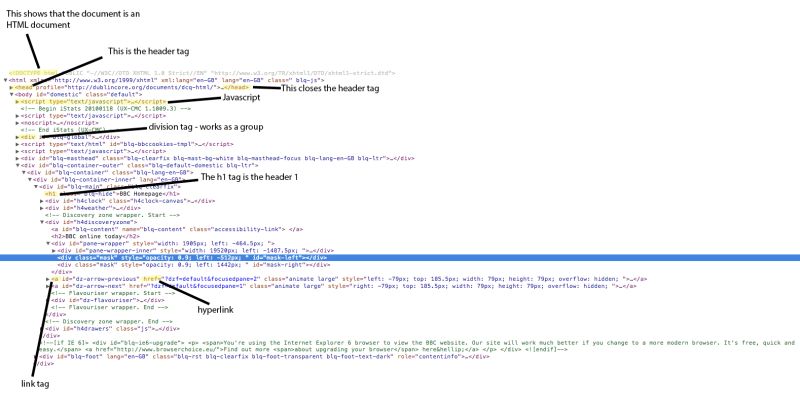Expand the blq-bbccookies-tmpl script node

(18, 144)
